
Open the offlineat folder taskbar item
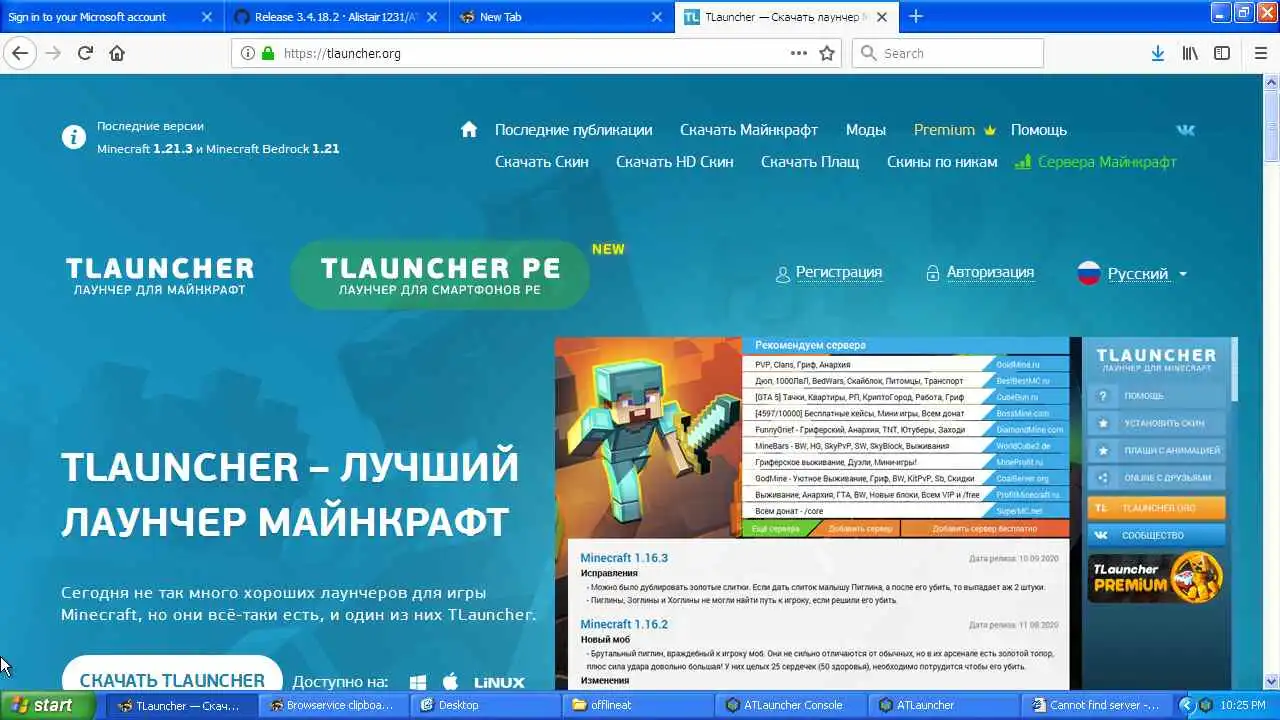[x=636, y=705]
